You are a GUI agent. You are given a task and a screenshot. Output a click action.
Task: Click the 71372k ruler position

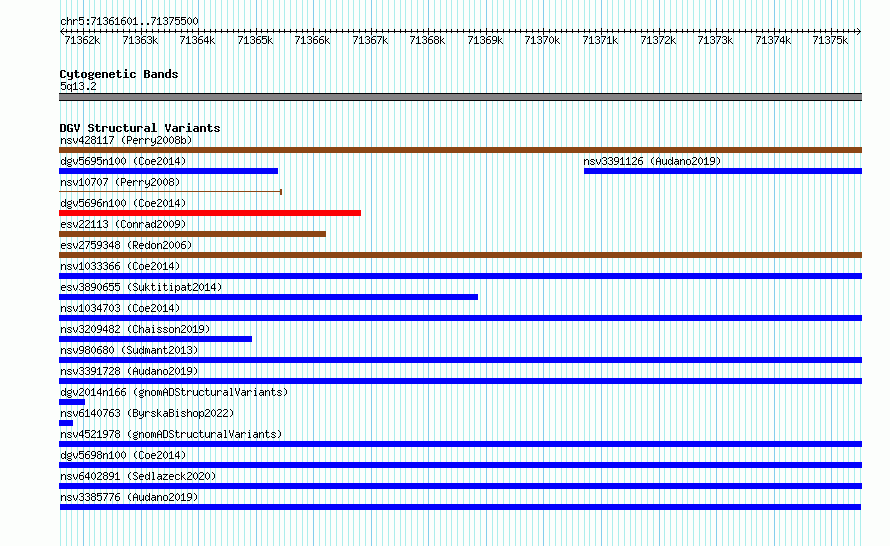(x=658, y=40)
